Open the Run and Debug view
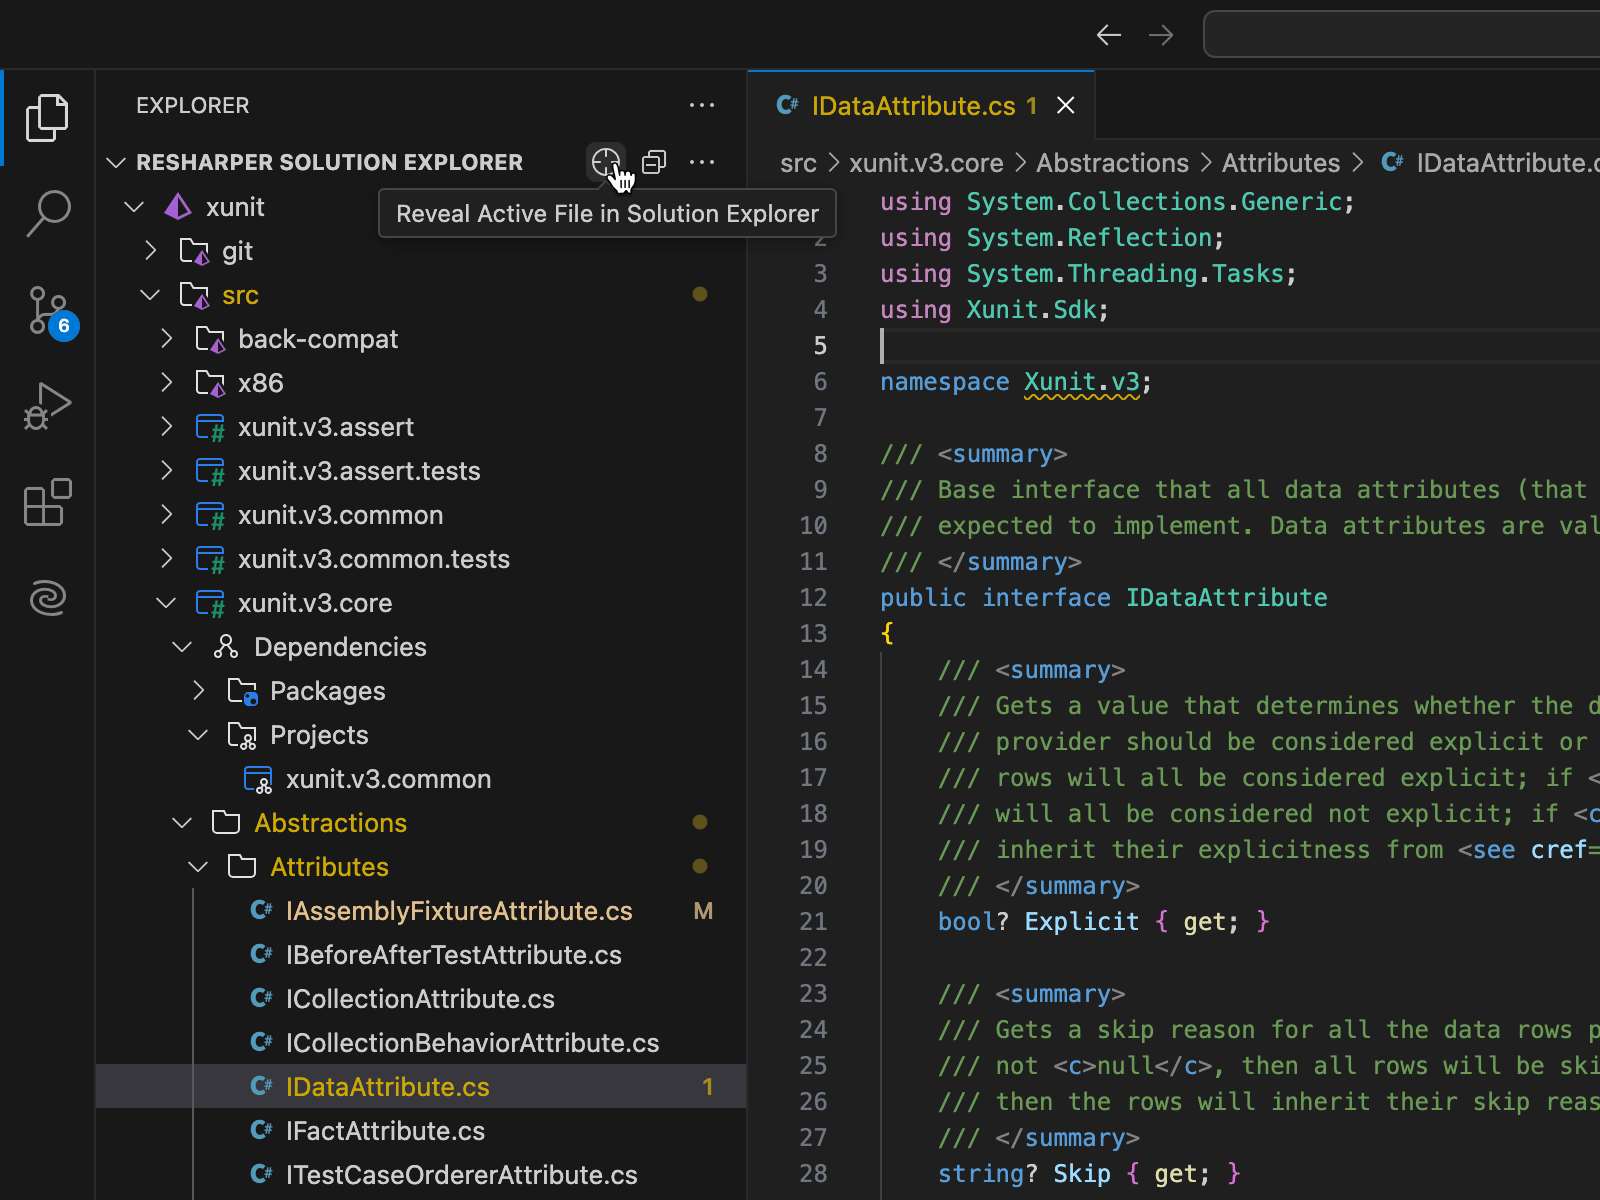1600x1200 pixels. tap(47, 406)
